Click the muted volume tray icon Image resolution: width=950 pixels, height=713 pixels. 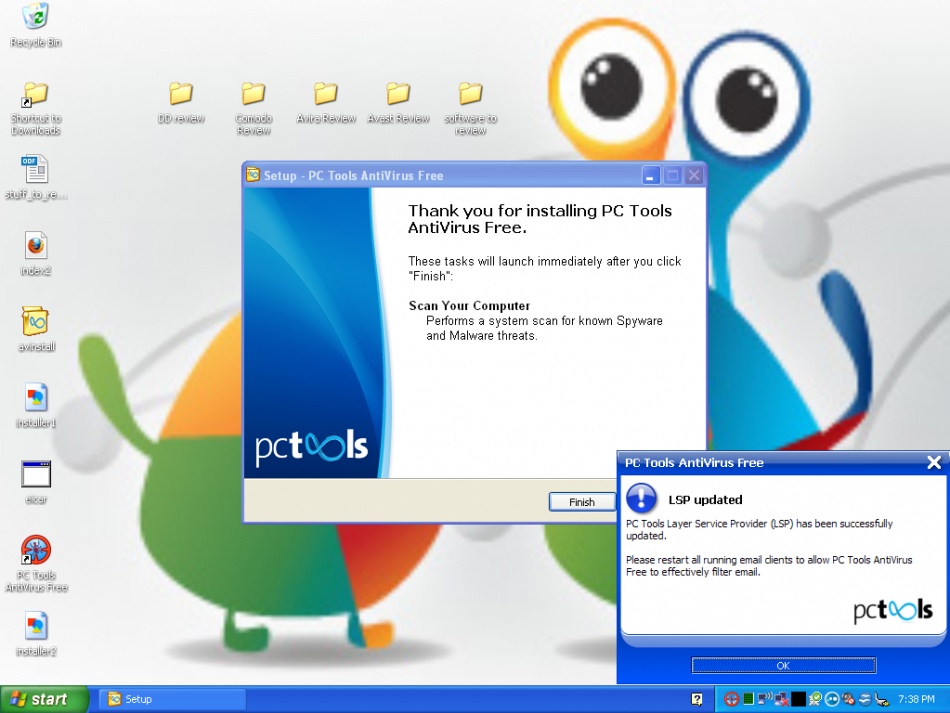pos(849,700)
